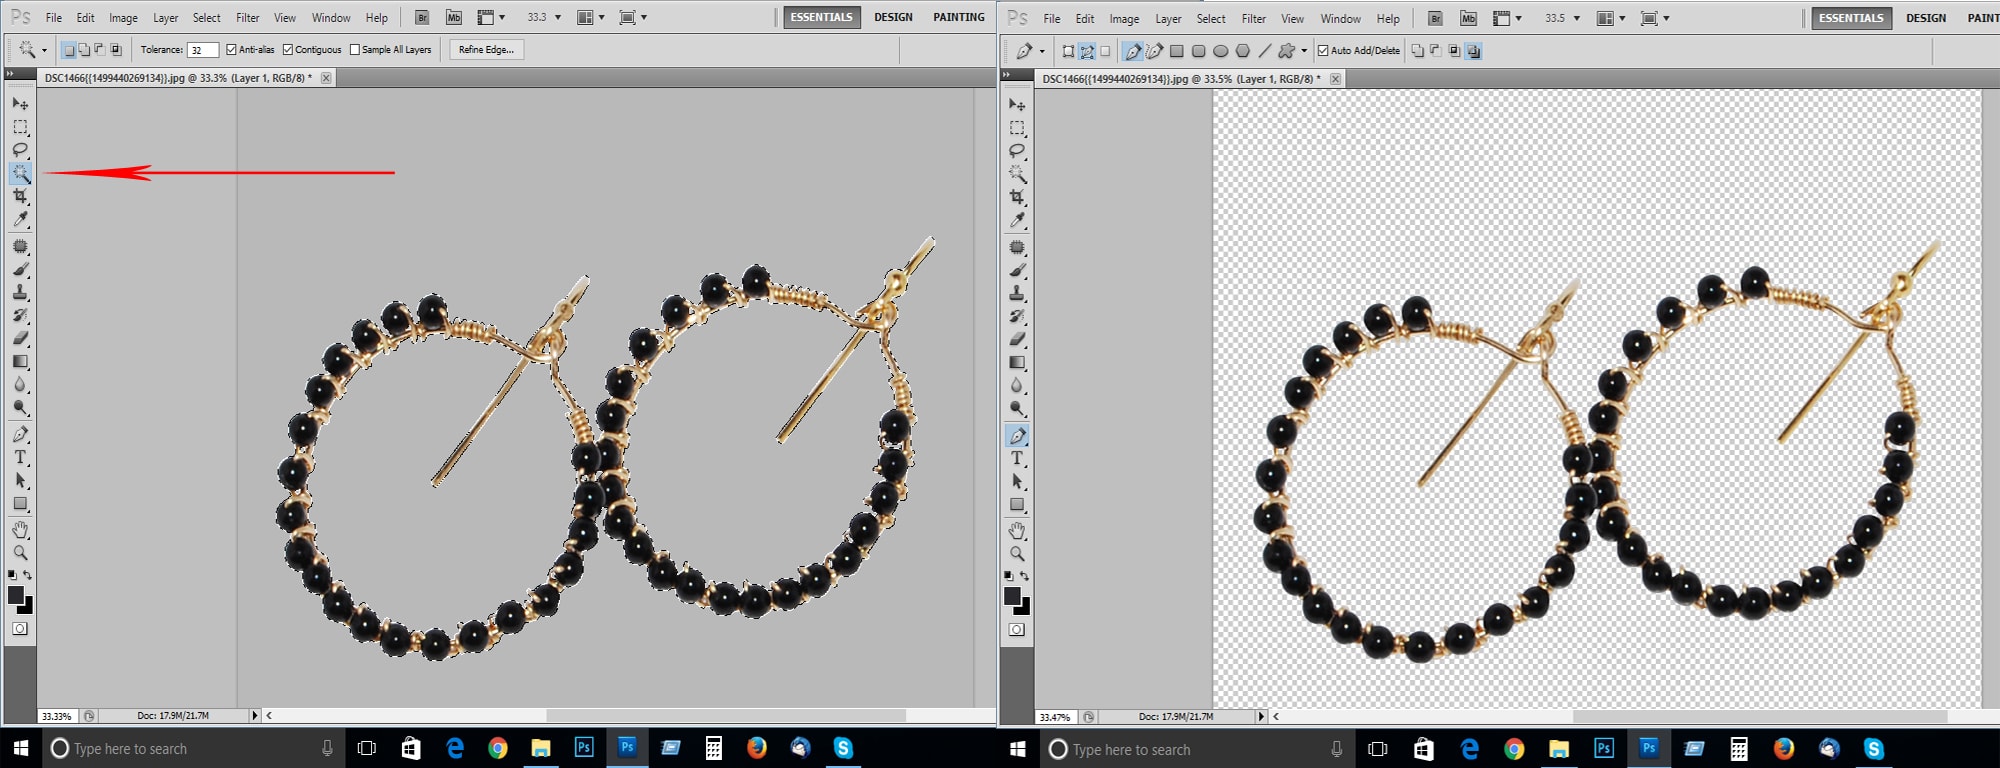Select Eyedropper tool in left window
The width and height of the screenshot is (2000, 768).
point(20,219)
